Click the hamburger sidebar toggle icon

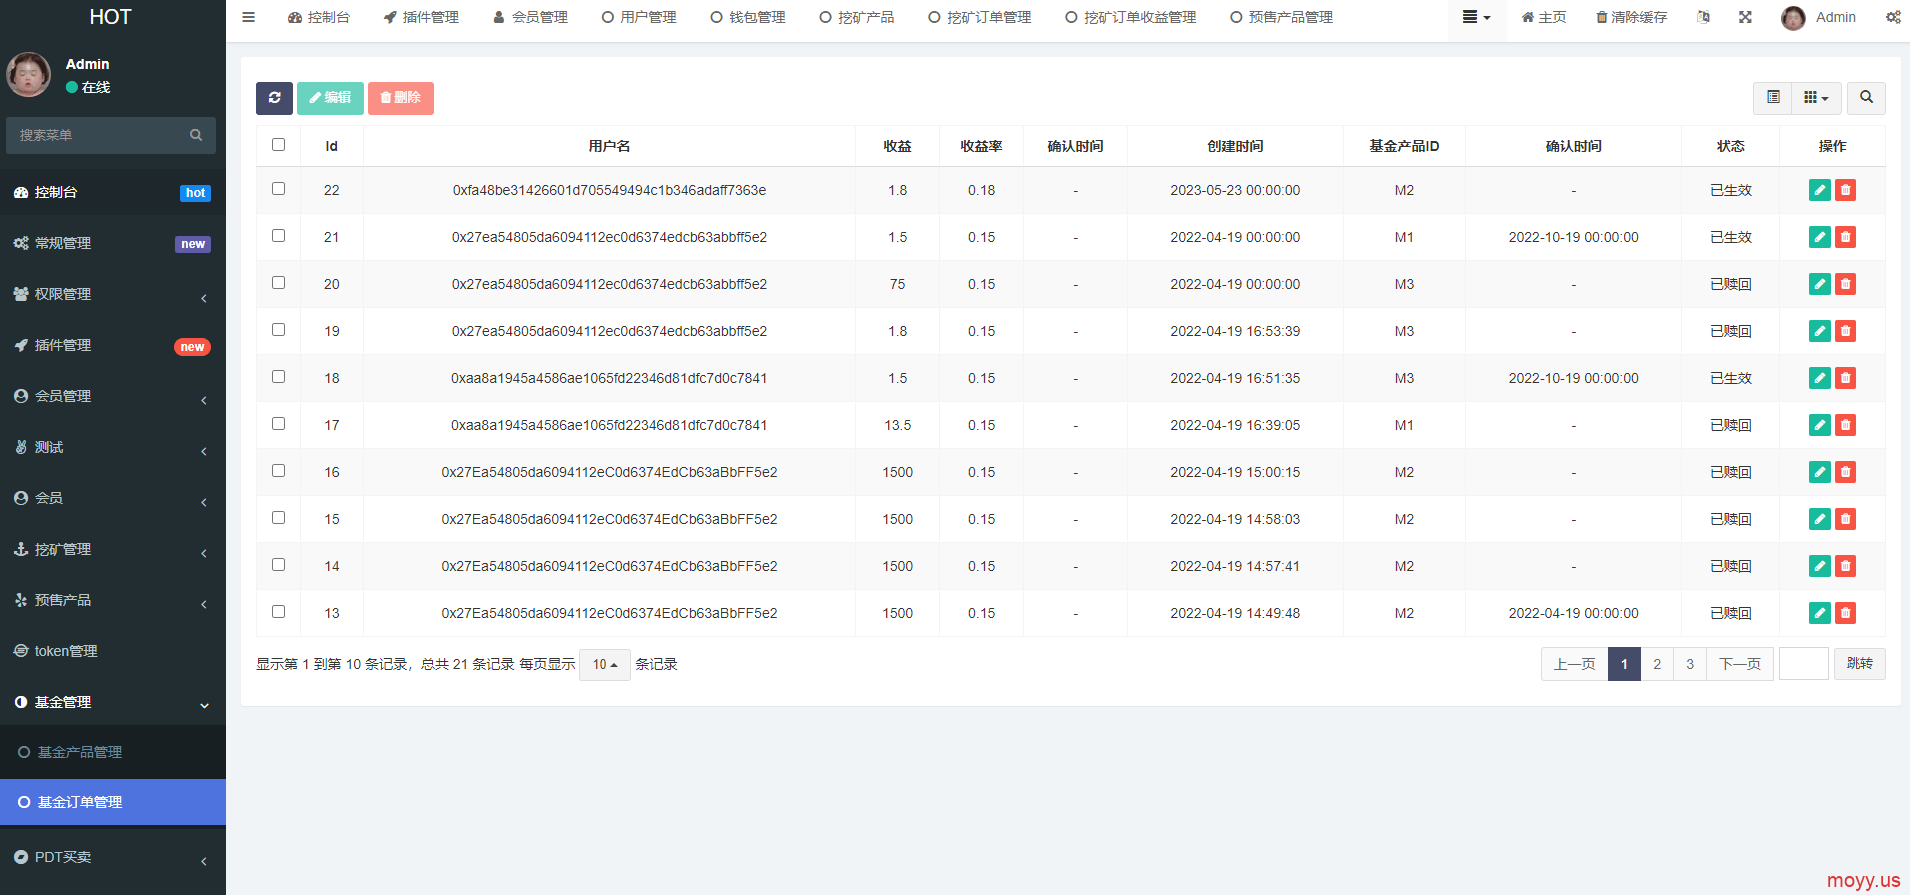point(249,17)
